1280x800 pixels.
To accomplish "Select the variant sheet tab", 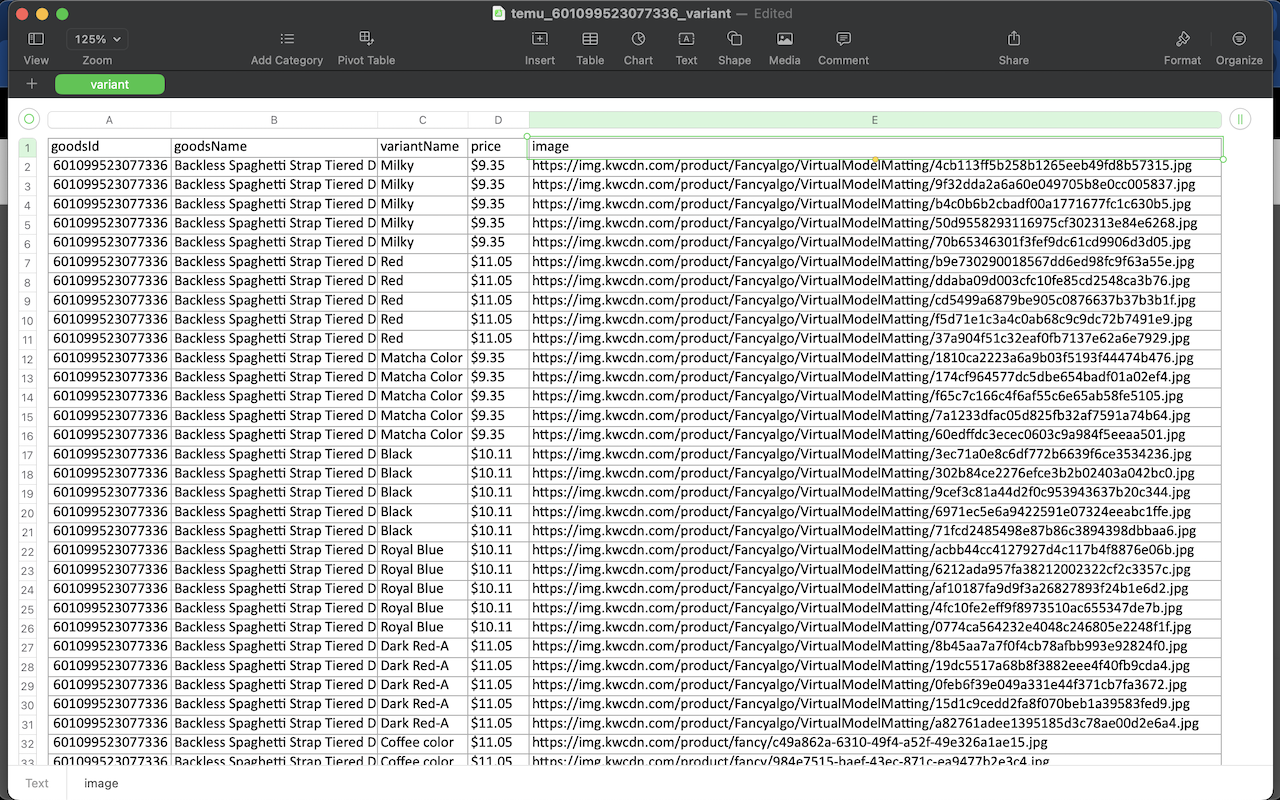I will point(110,84).
